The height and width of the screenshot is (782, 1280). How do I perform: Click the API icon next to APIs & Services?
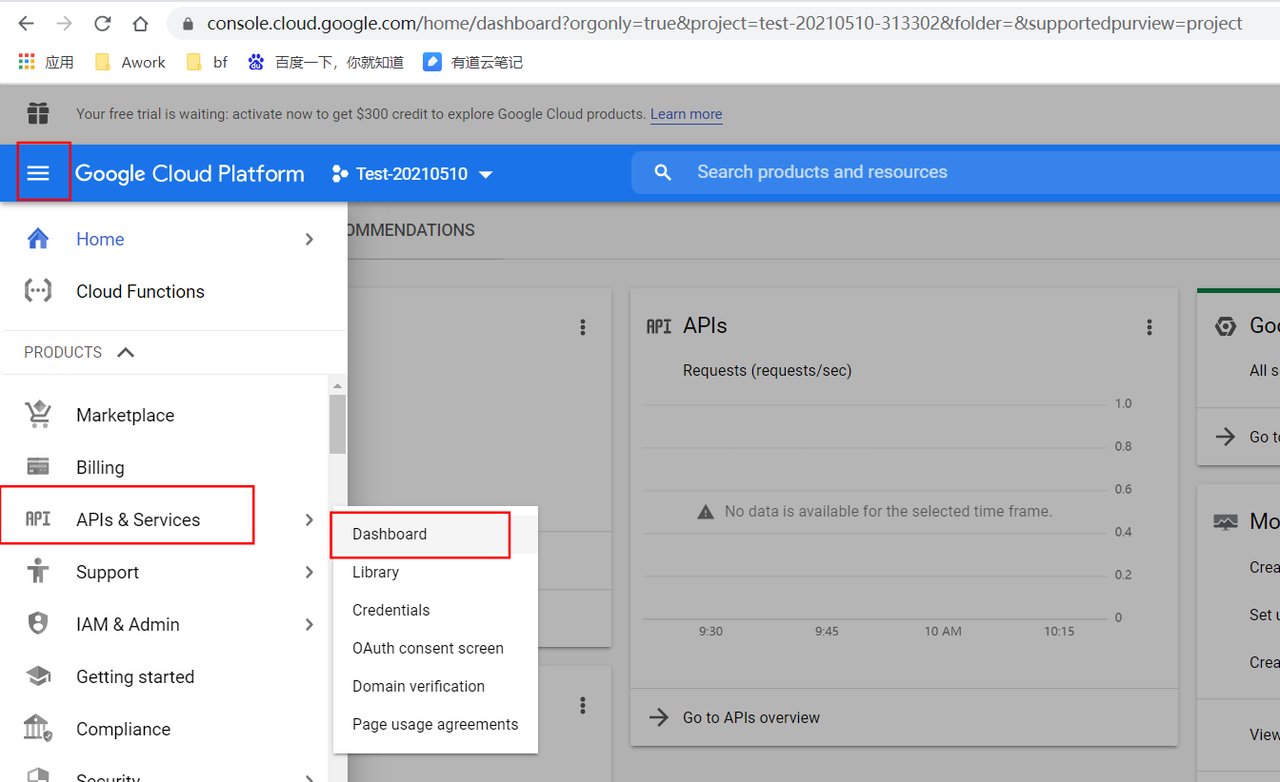click(37, 519)
